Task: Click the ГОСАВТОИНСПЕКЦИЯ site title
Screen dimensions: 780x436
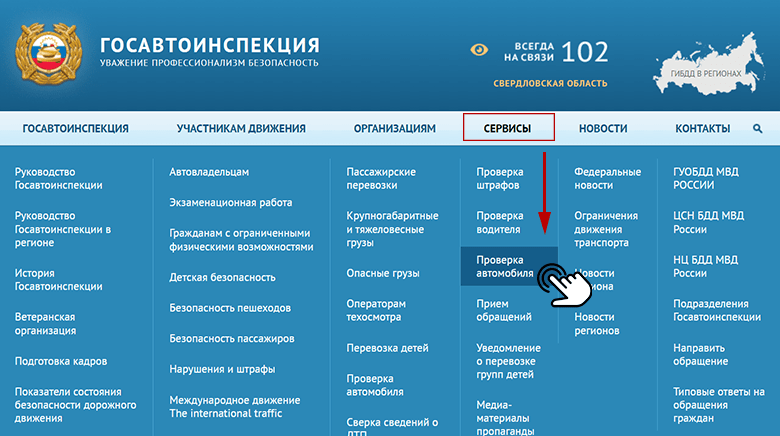Action: tap(209, 45)
